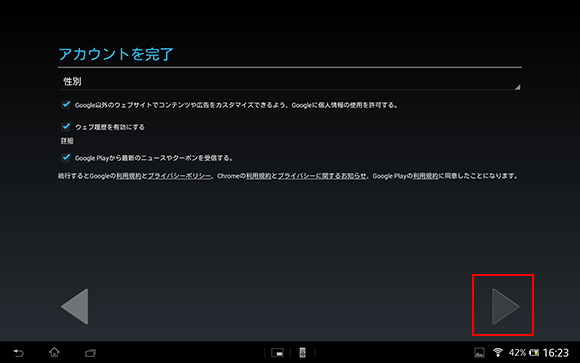This screenshot has height=363, width=580.
Task: Toggle the ウェブ履歴を有効にする checkbox
Action: (x=66, y=127)
